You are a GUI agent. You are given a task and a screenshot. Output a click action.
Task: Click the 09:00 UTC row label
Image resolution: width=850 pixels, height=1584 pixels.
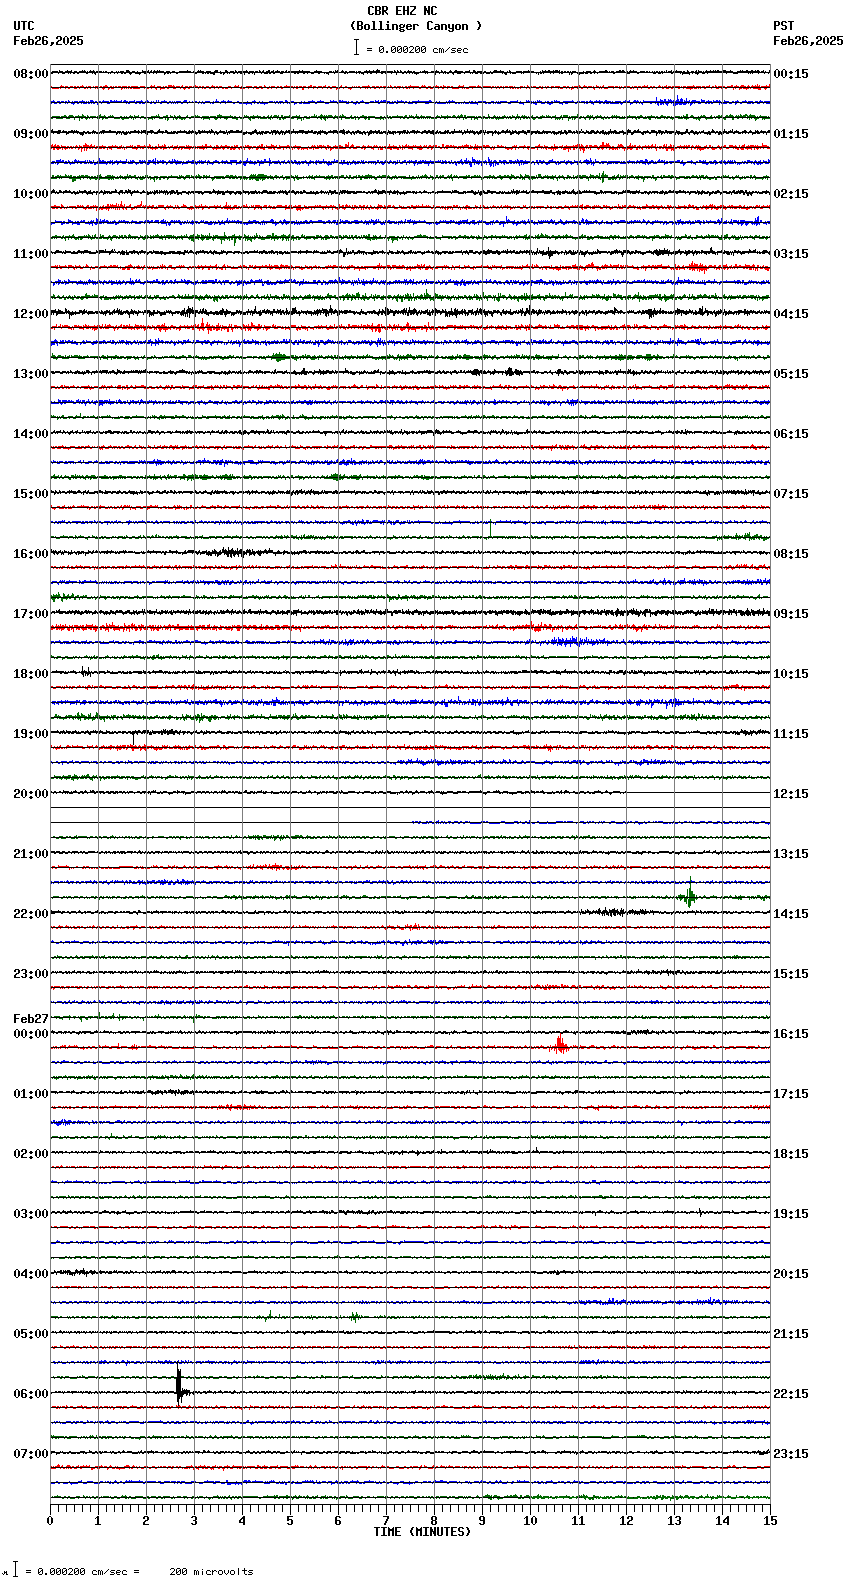point(31,134)
